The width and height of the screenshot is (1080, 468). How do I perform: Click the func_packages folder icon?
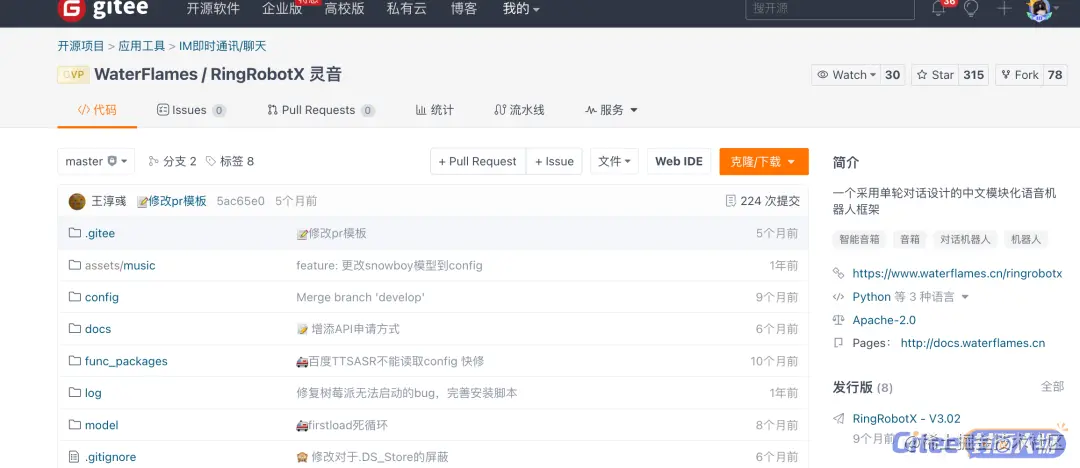74,360
